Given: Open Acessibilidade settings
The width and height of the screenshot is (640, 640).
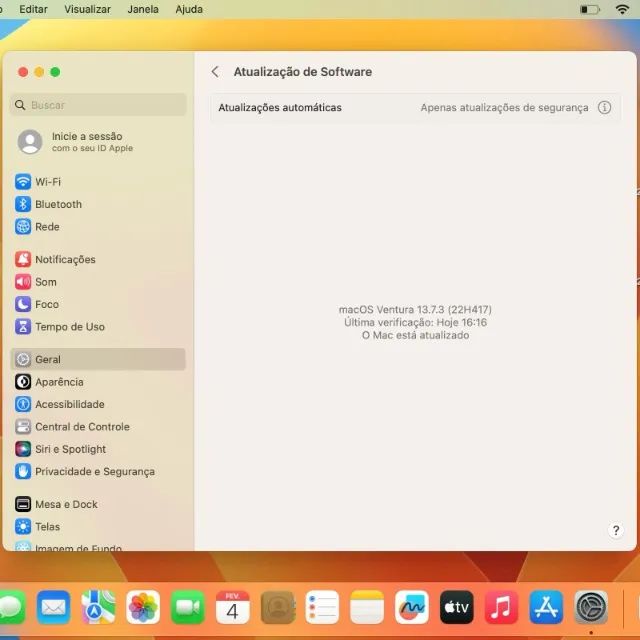Looking at the screenshot, I should (x=98, y=404).
